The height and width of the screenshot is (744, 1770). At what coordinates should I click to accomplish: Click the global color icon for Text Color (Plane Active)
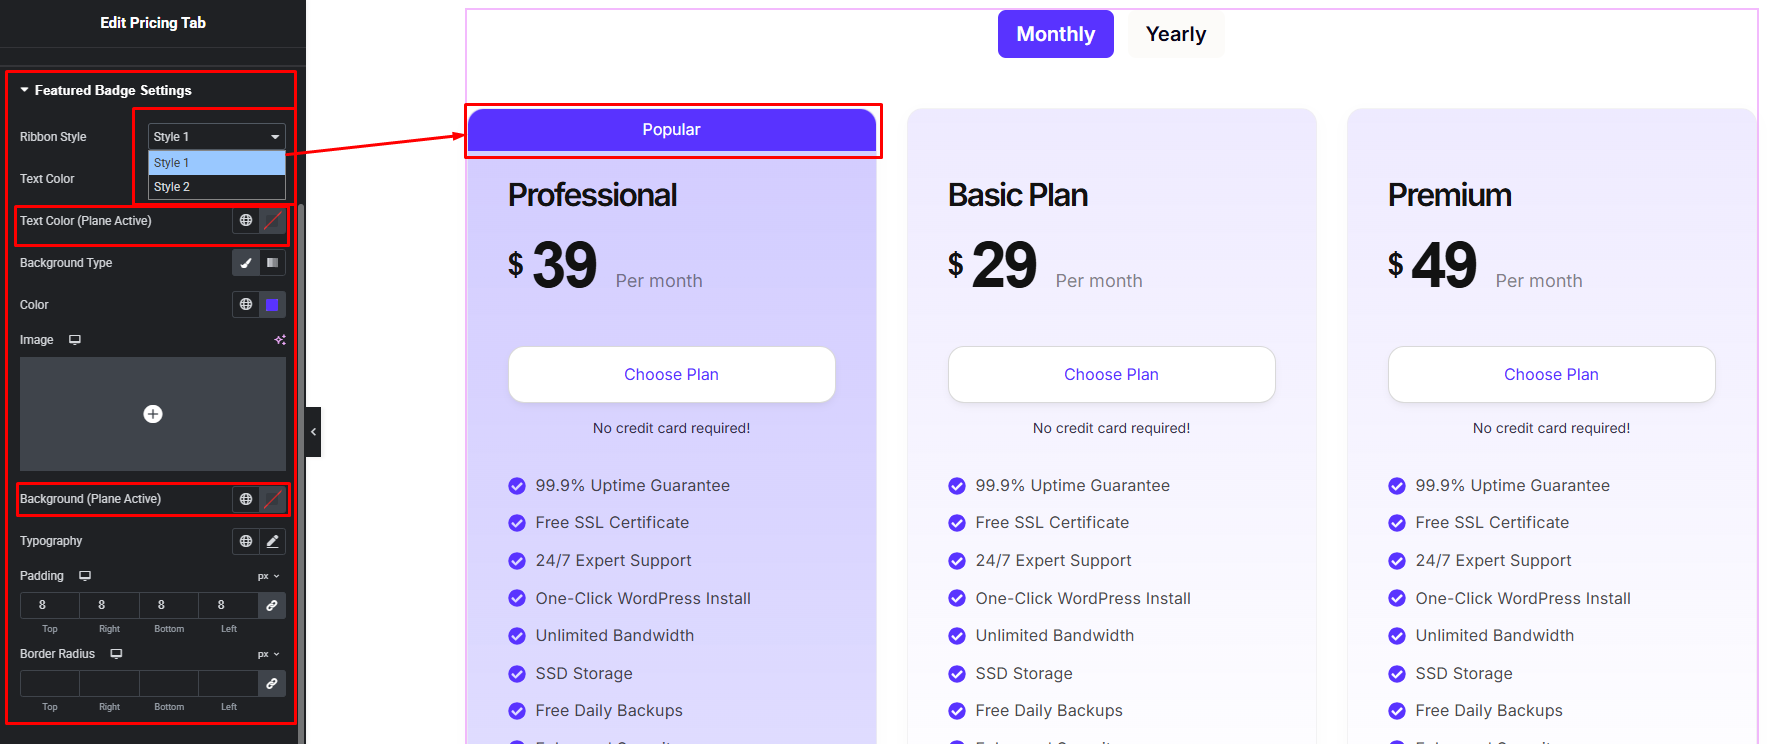[x=246, y=220]
